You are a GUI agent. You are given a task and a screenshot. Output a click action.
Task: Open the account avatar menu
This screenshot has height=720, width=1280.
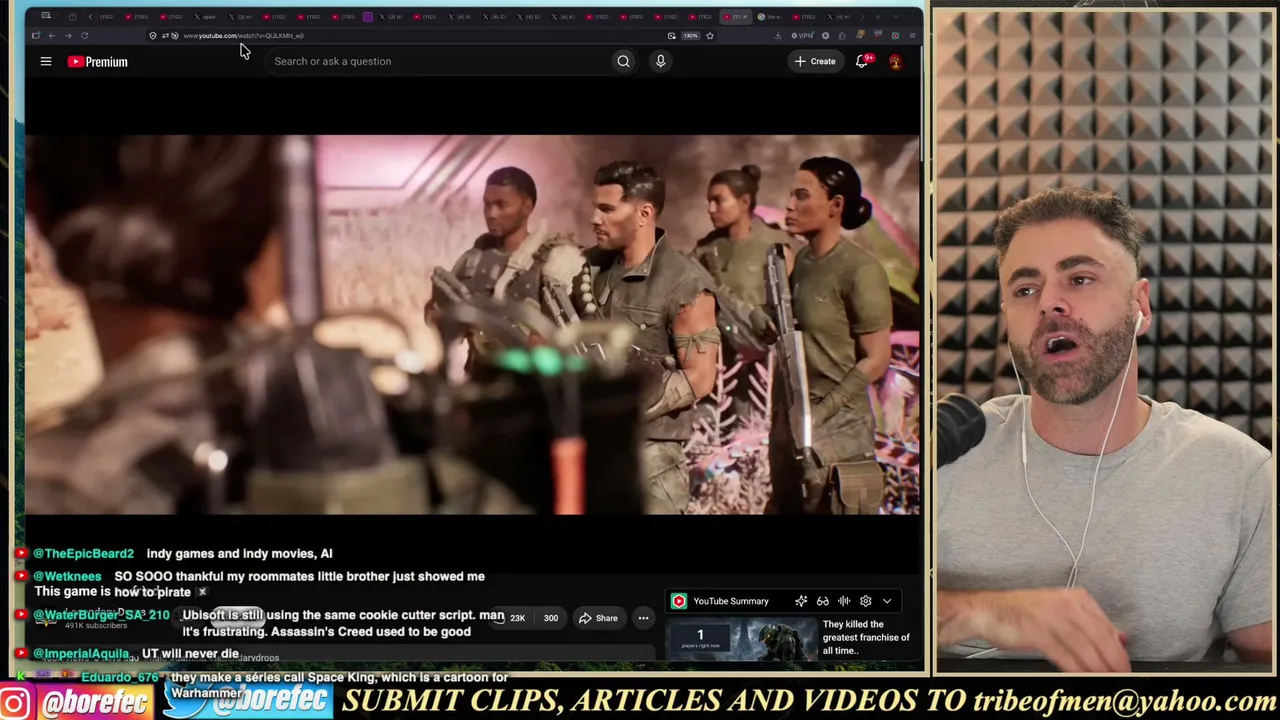point(895,62)
